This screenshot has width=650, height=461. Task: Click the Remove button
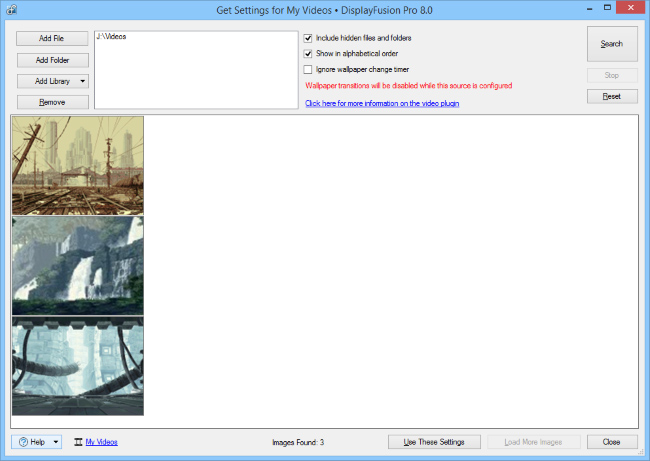point(53,102)
